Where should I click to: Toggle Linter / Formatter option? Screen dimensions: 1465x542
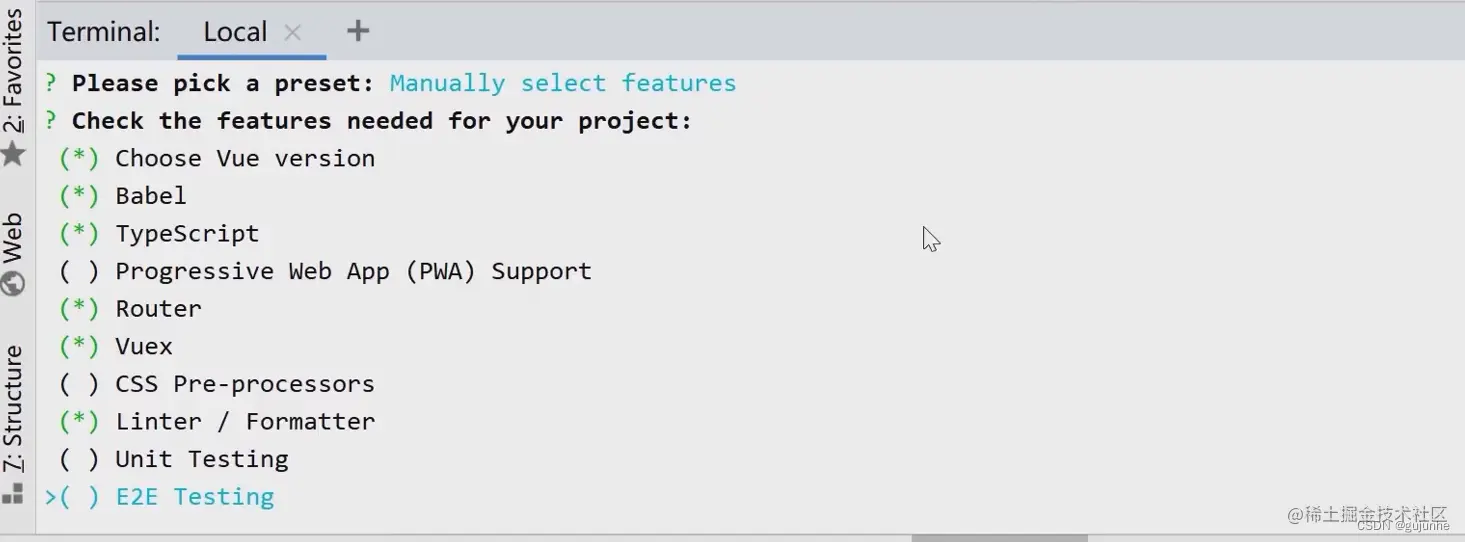(217, 422)
